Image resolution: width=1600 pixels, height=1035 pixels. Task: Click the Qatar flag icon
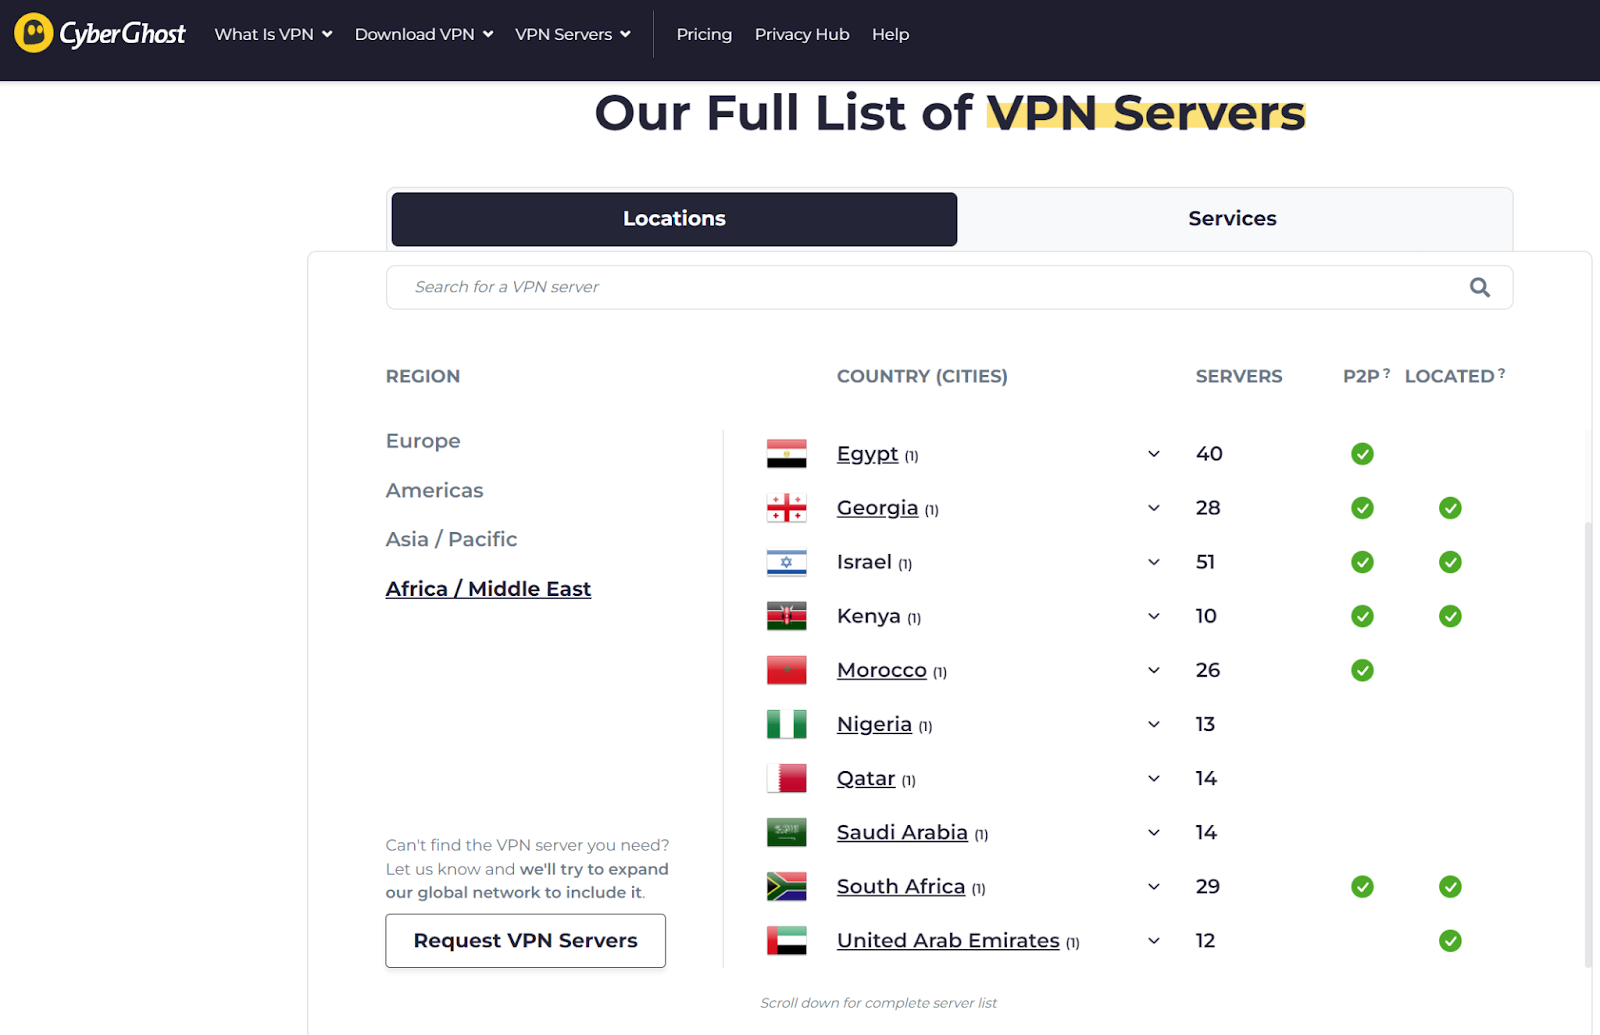[786, 778]
